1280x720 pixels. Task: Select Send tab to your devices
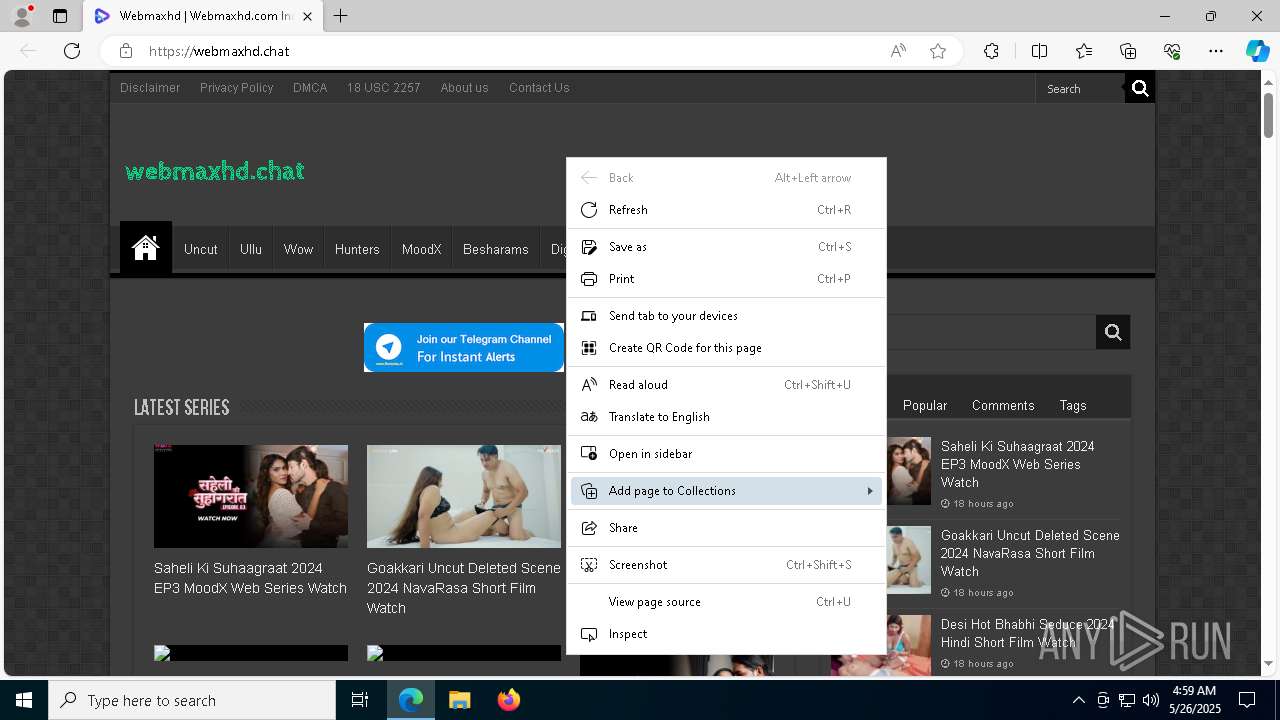click(x=726, y=316)
